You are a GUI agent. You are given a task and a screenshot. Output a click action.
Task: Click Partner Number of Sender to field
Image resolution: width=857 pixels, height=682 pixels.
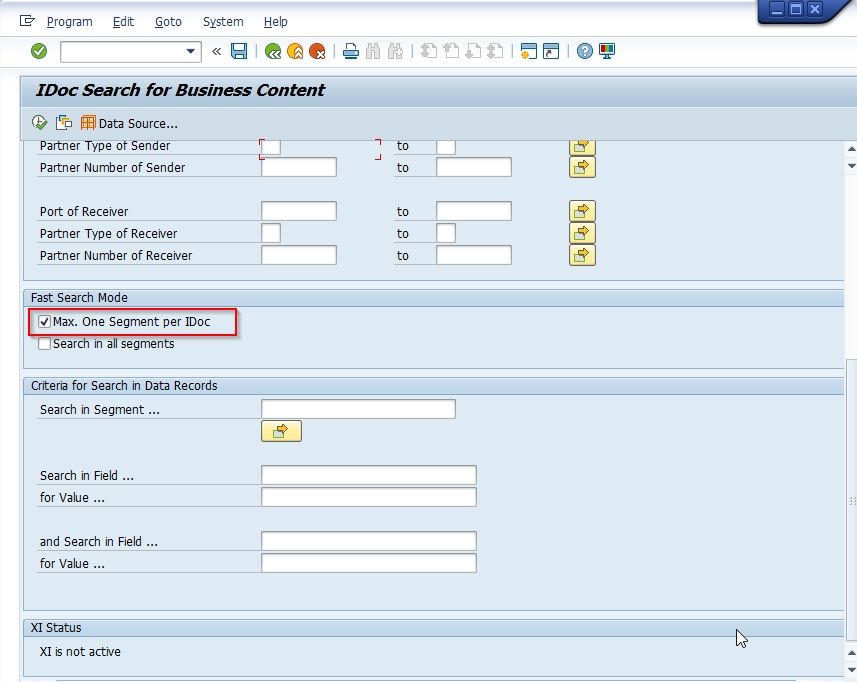click(474, 167)
